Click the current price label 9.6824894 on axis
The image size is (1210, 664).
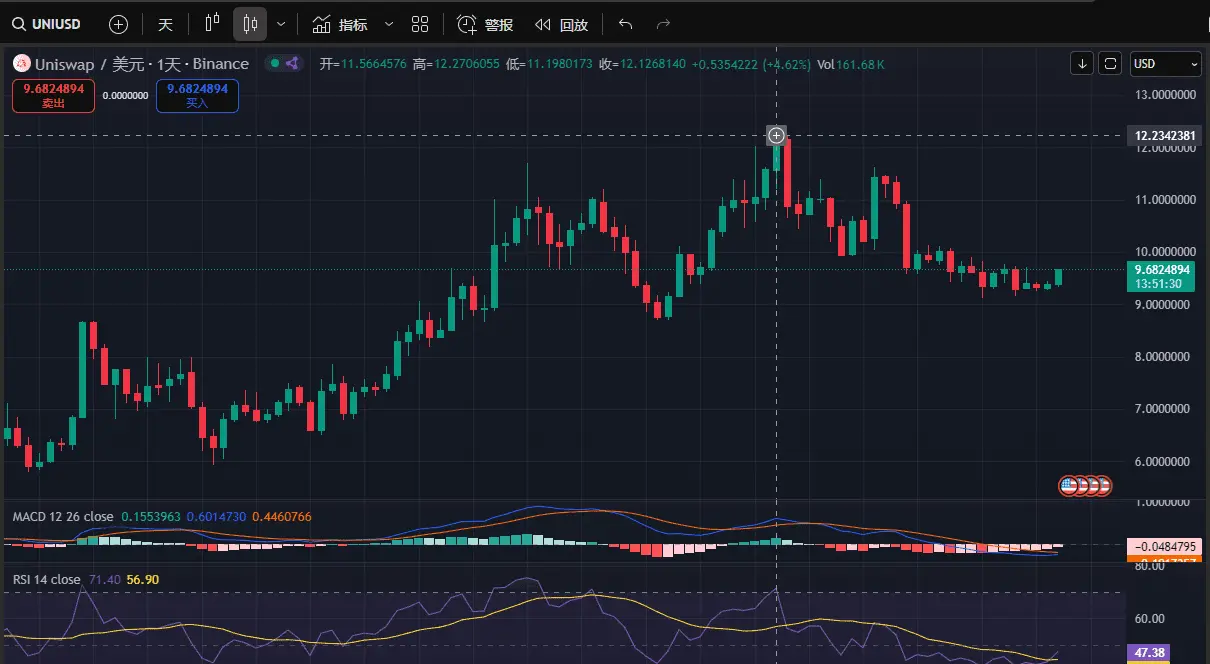click(x=1163, y=269)
